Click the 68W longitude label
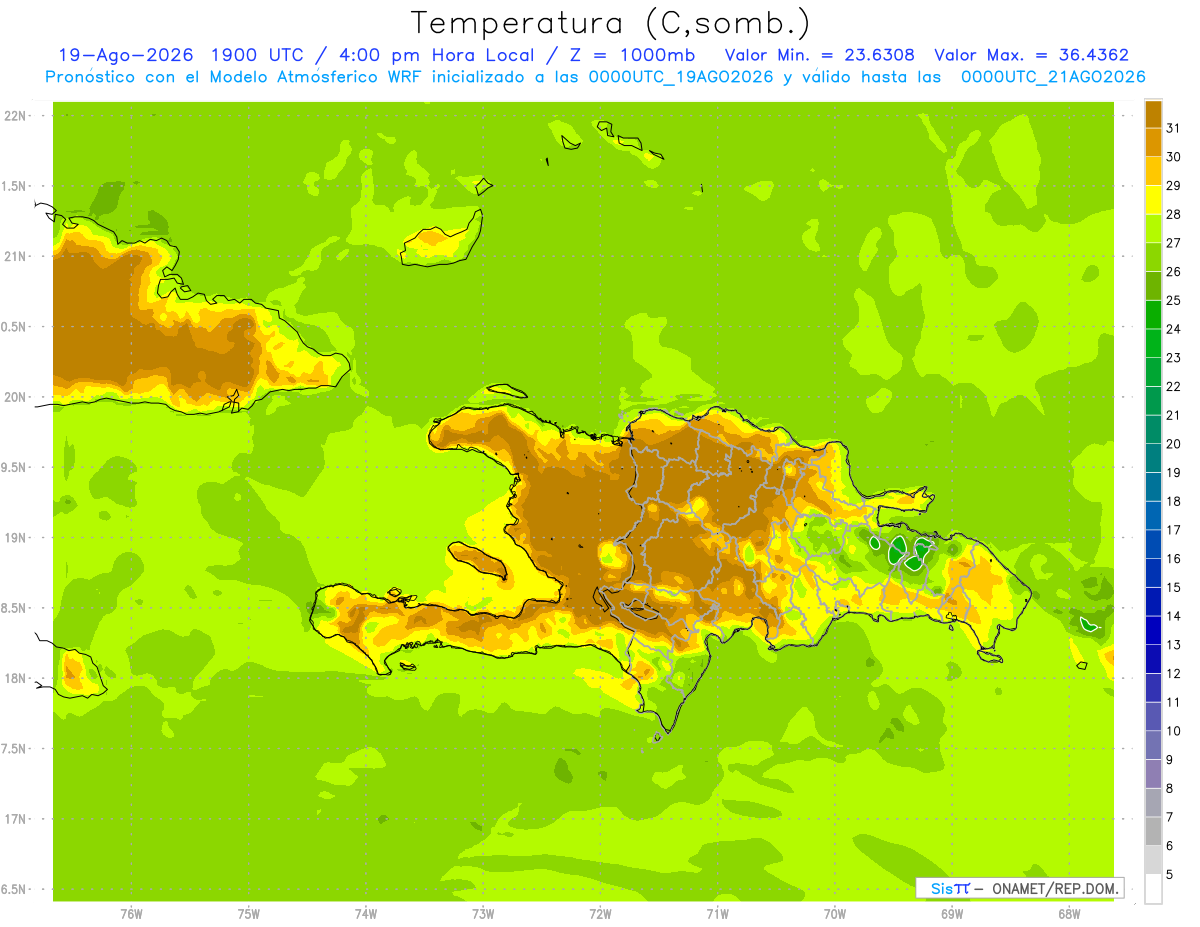The image size is (1200, 927). [1069, 914]
